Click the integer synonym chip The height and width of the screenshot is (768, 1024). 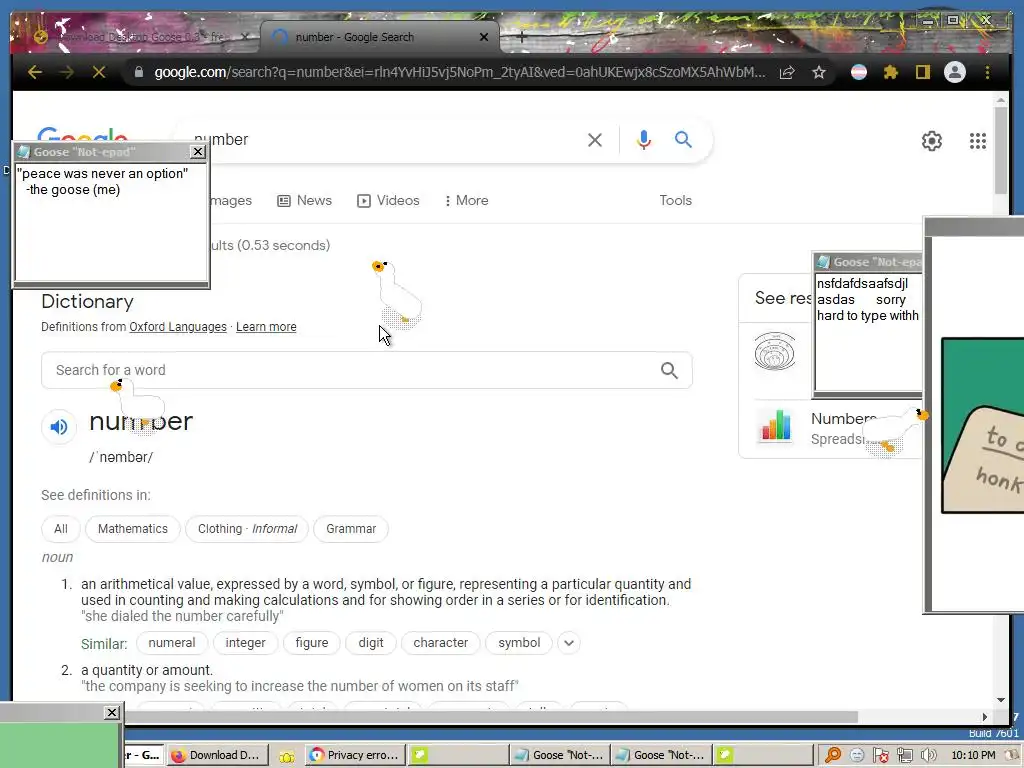tap(246, 643)
